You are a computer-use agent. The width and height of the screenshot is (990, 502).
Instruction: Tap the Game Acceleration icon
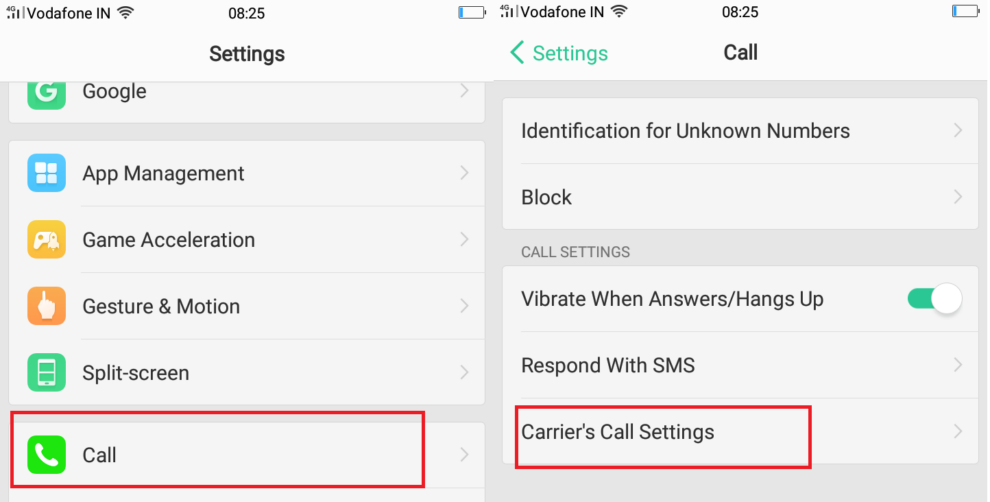[46, 240]
